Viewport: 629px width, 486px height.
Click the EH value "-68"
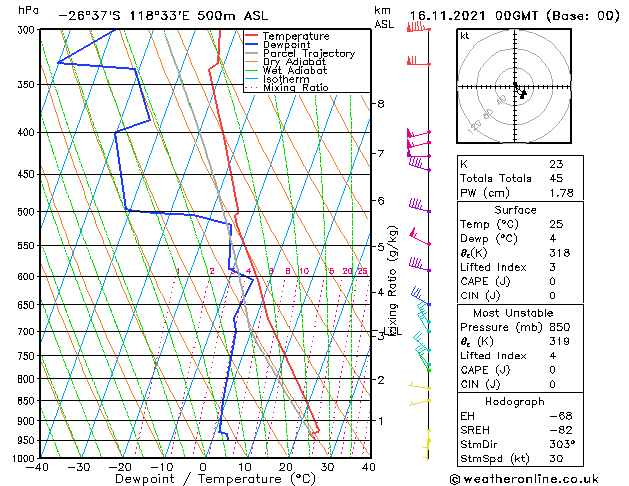(x=561, y=416)
